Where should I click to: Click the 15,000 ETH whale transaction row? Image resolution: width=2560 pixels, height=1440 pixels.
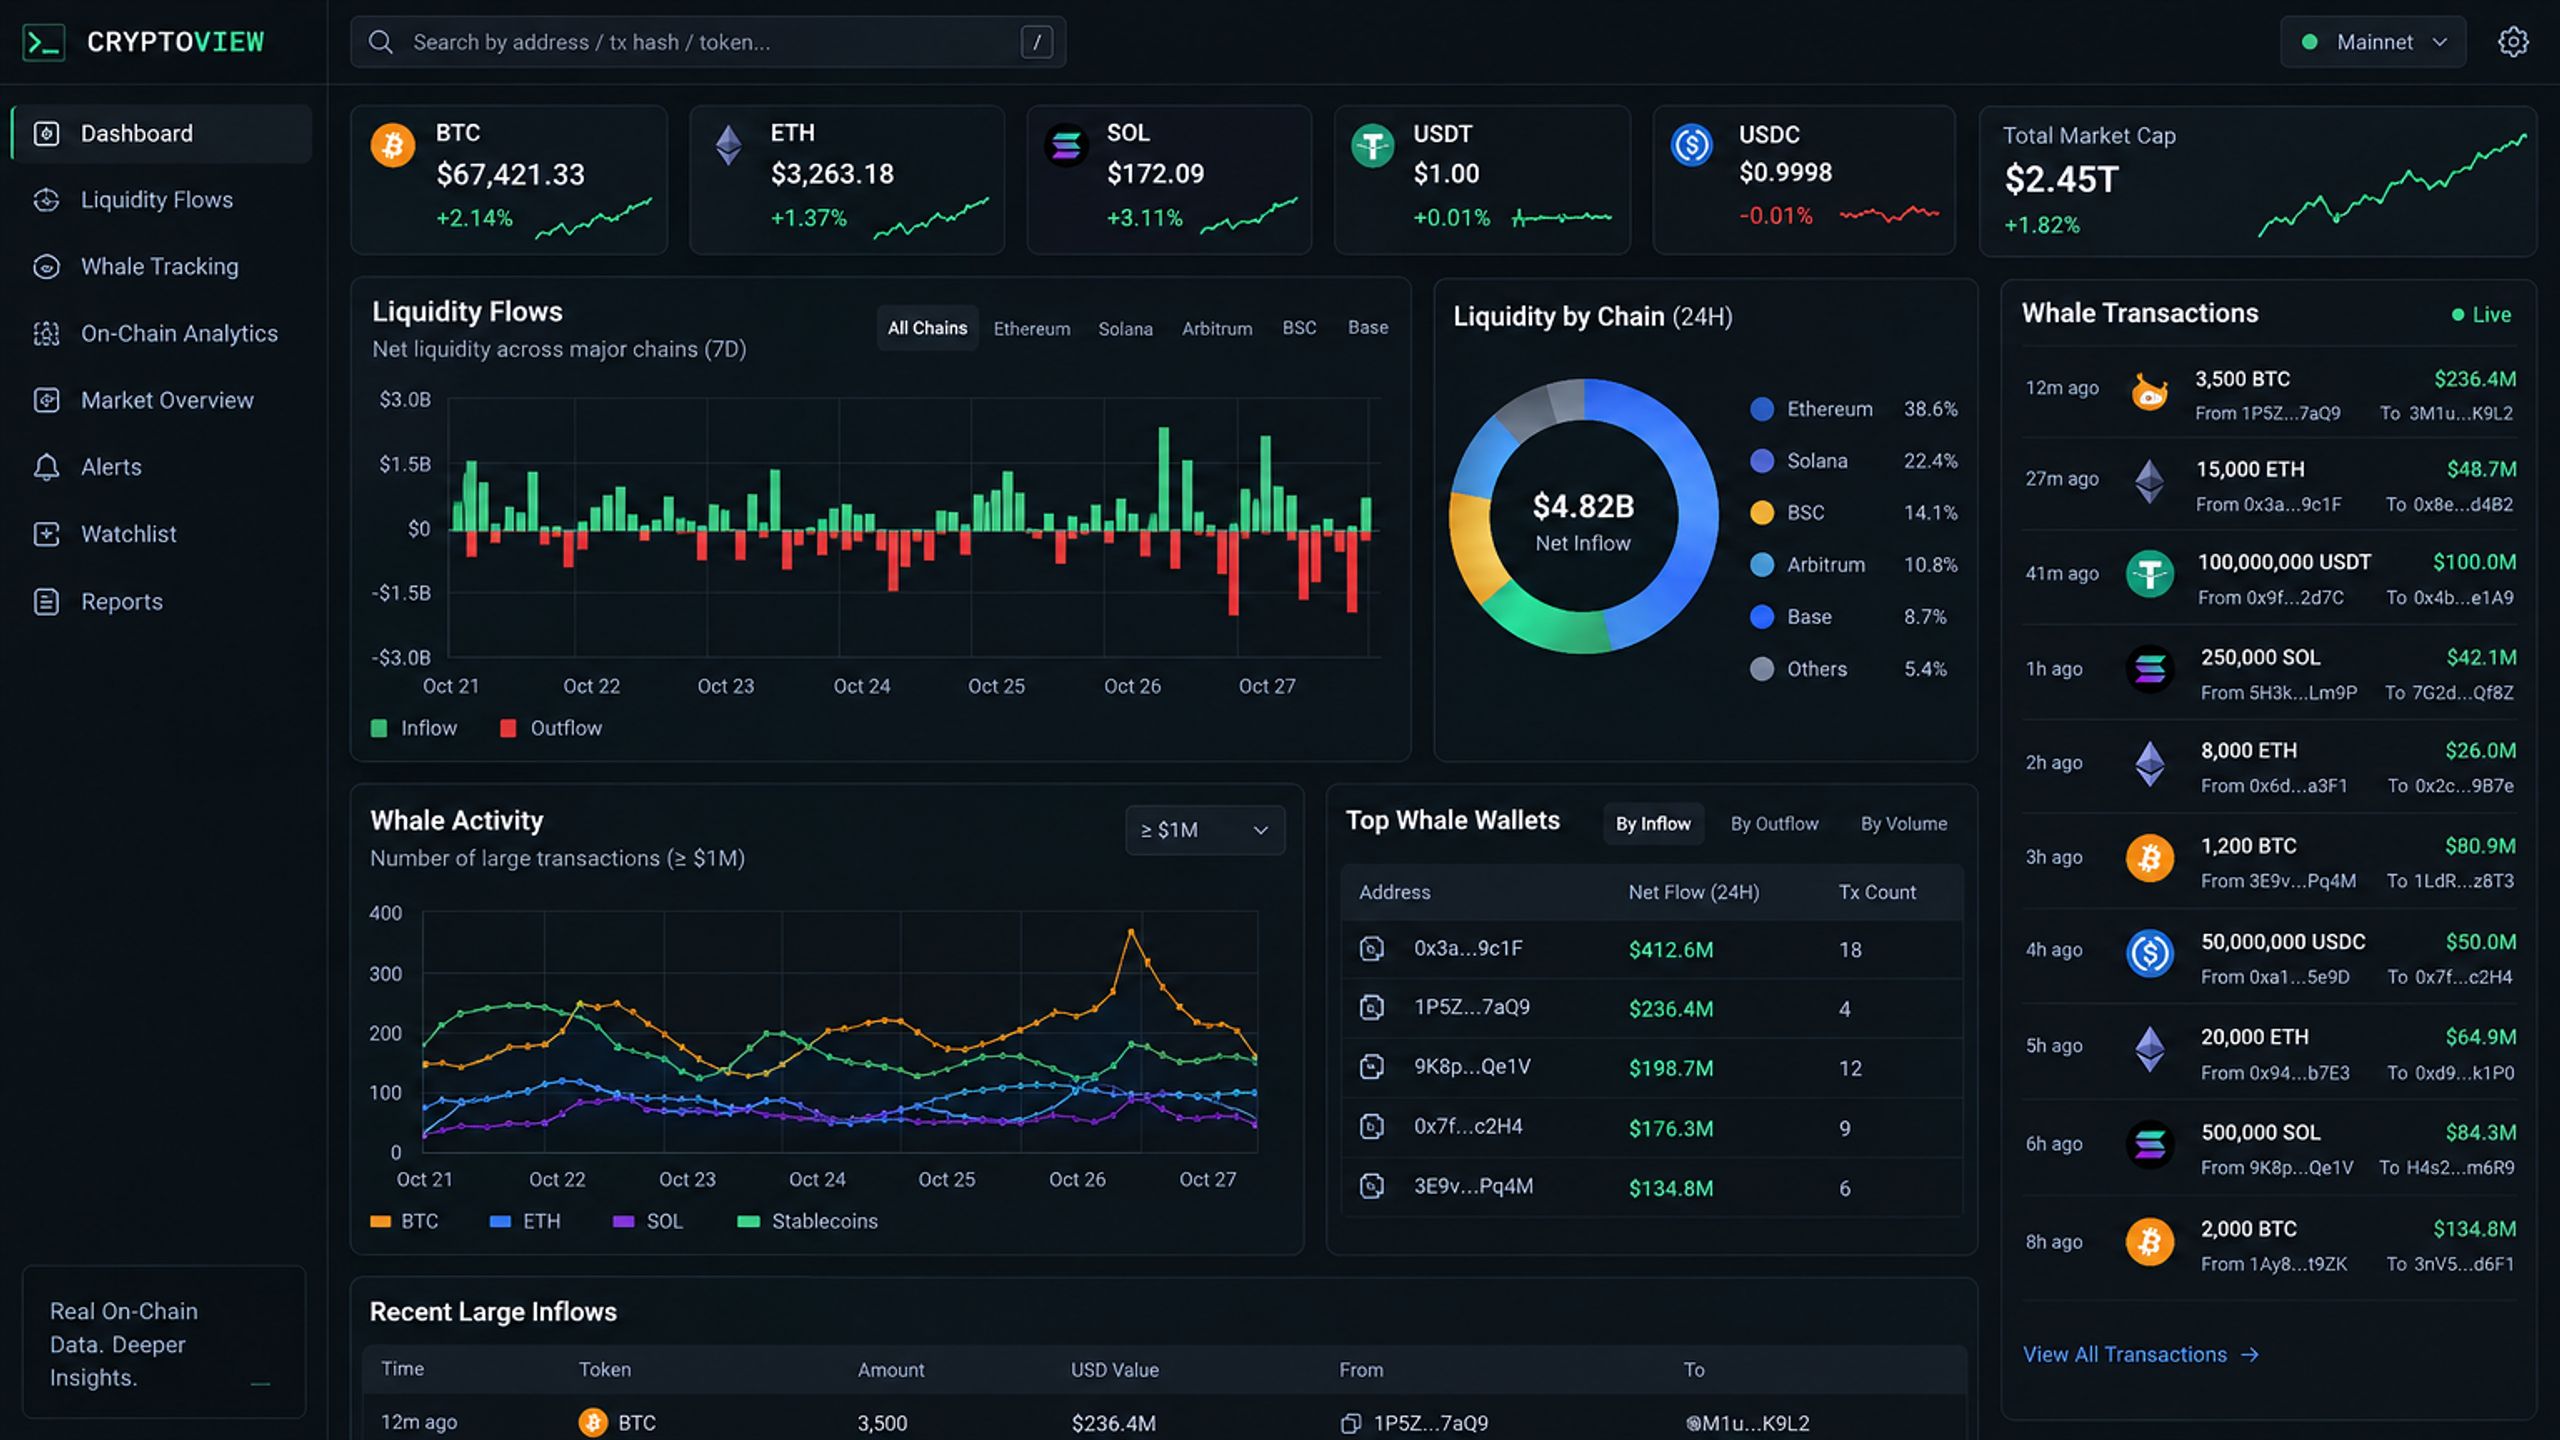click(x=2269, y=484)
